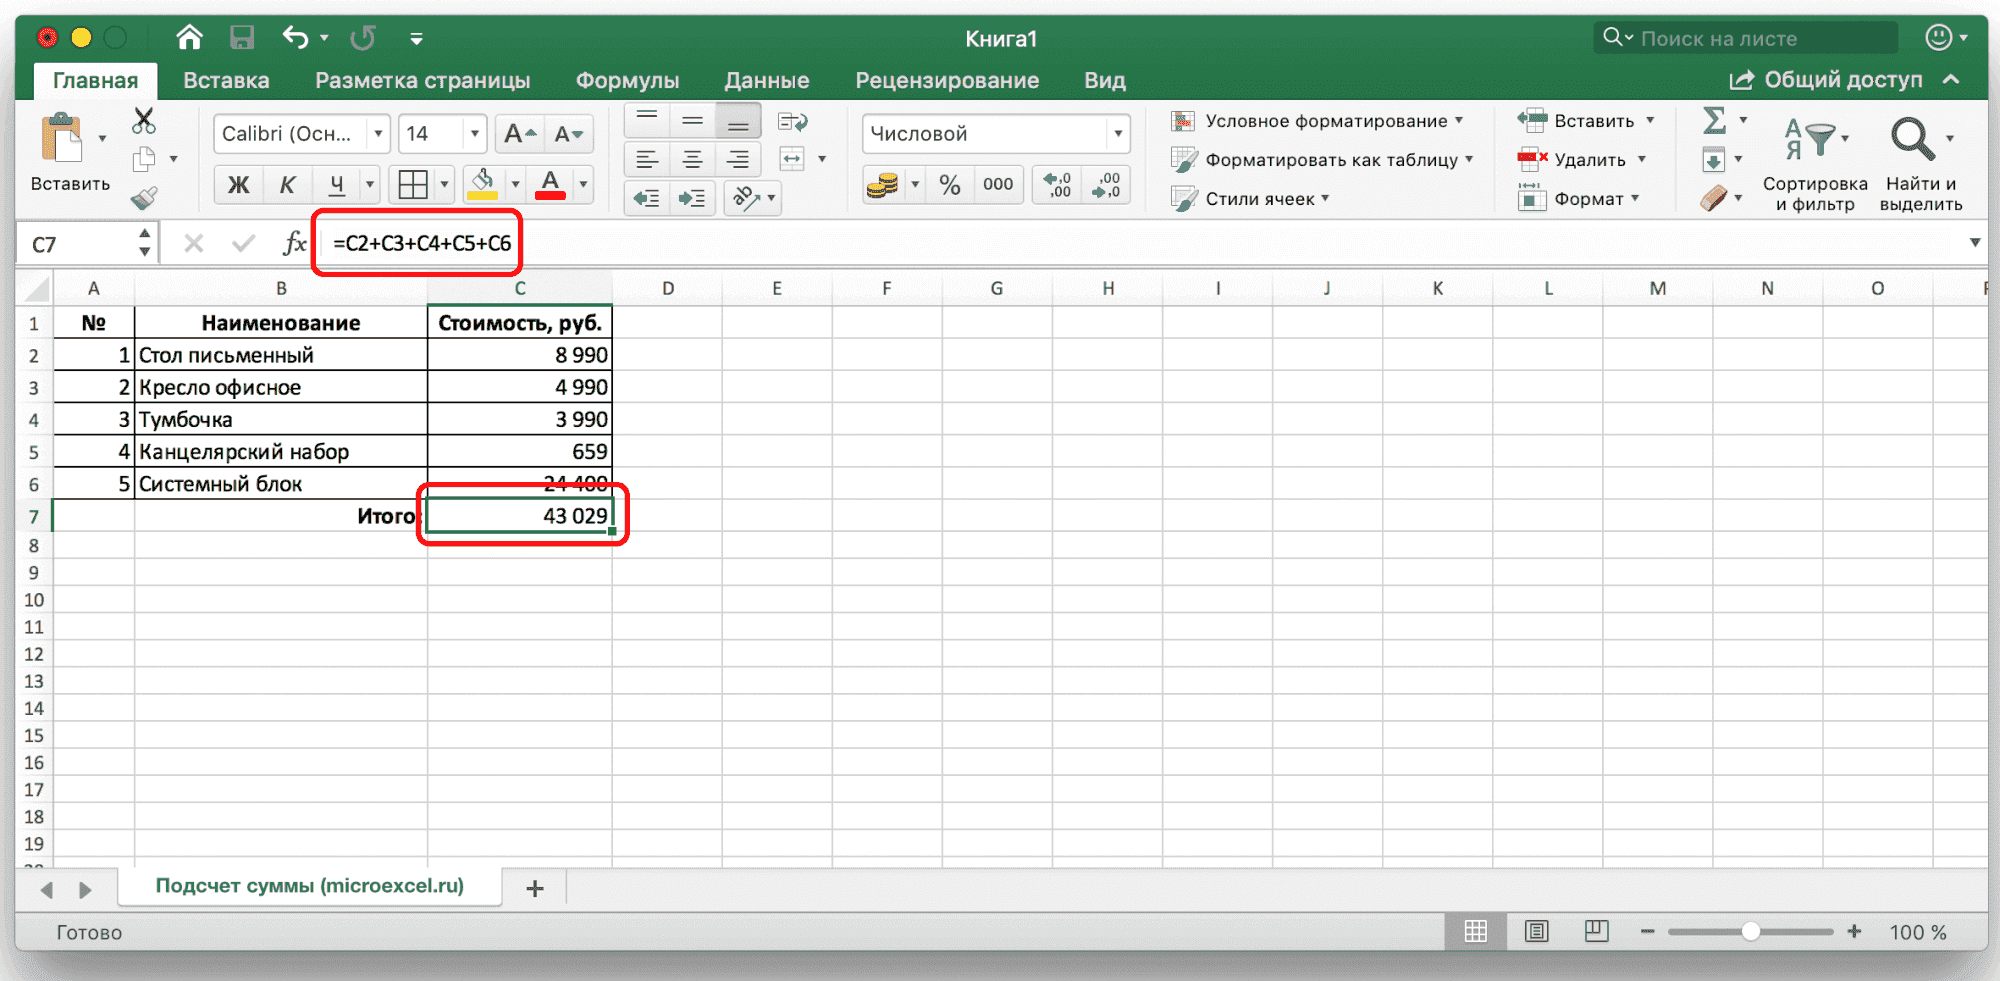Toggle bold formatting (Ж)

pyautogui.click(x=238, y=185)
